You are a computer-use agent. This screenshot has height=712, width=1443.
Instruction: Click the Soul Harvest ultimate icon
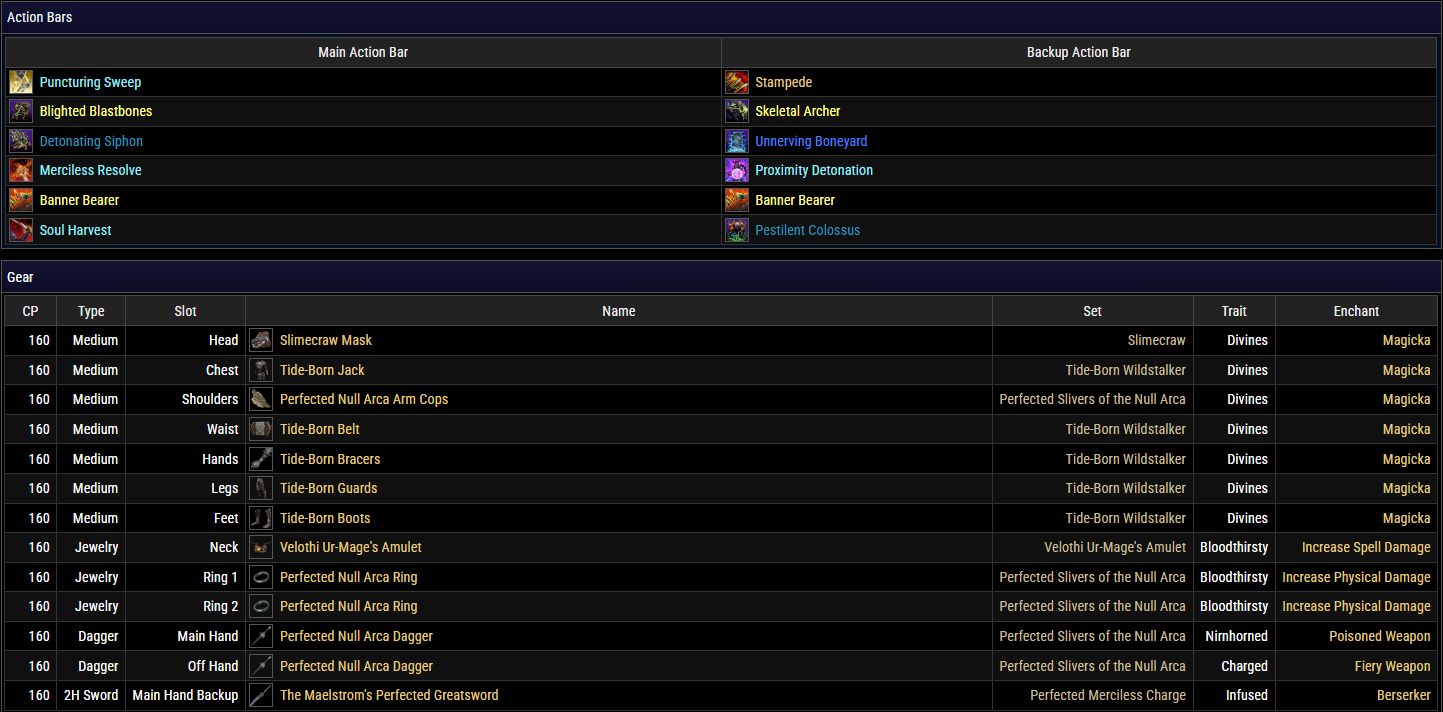point(21,230)
